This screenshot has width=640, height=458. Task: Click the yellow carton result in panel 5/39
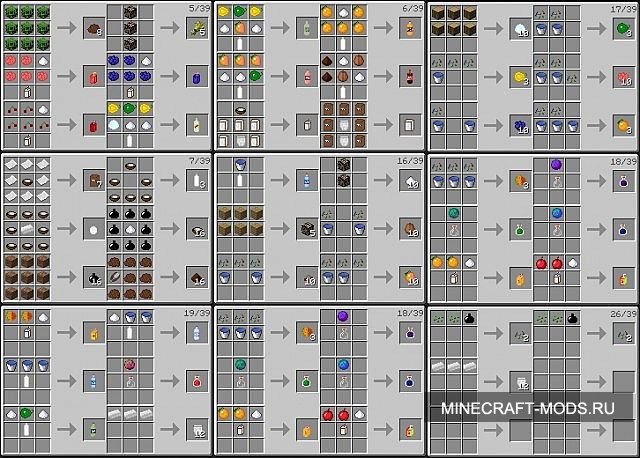click(x=197, y=125)
